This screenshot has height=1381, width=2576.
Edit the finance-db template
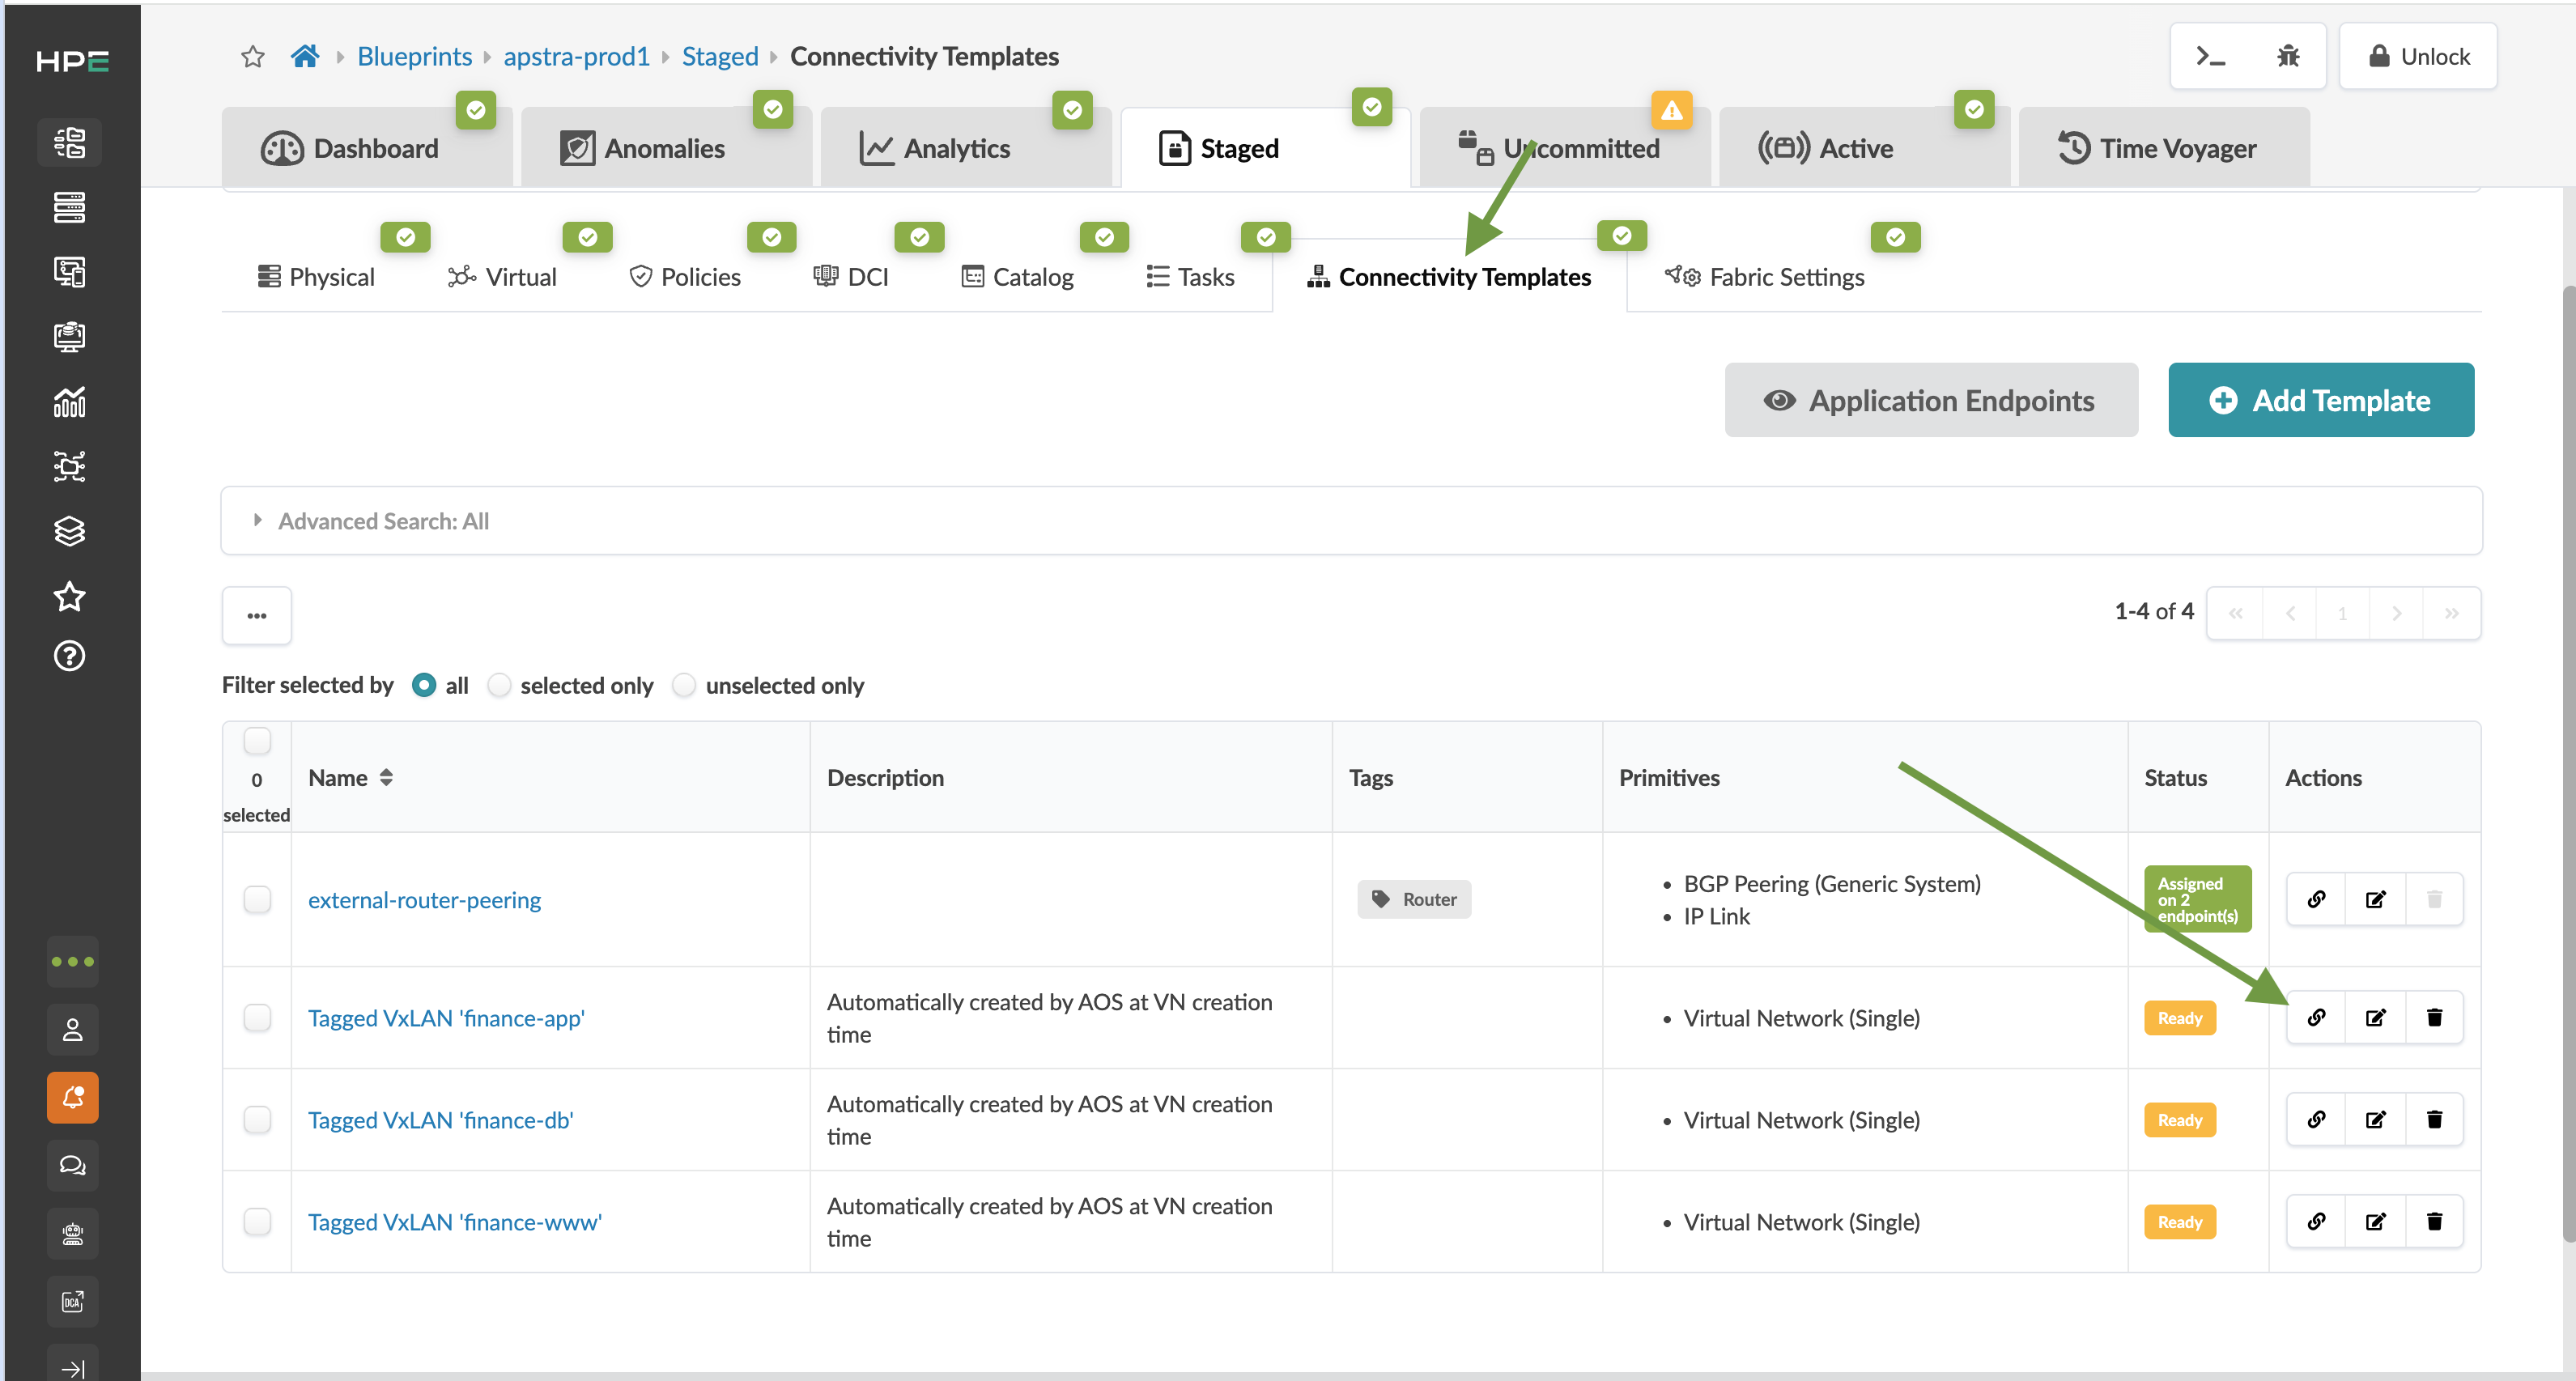click(2375, 1120)
